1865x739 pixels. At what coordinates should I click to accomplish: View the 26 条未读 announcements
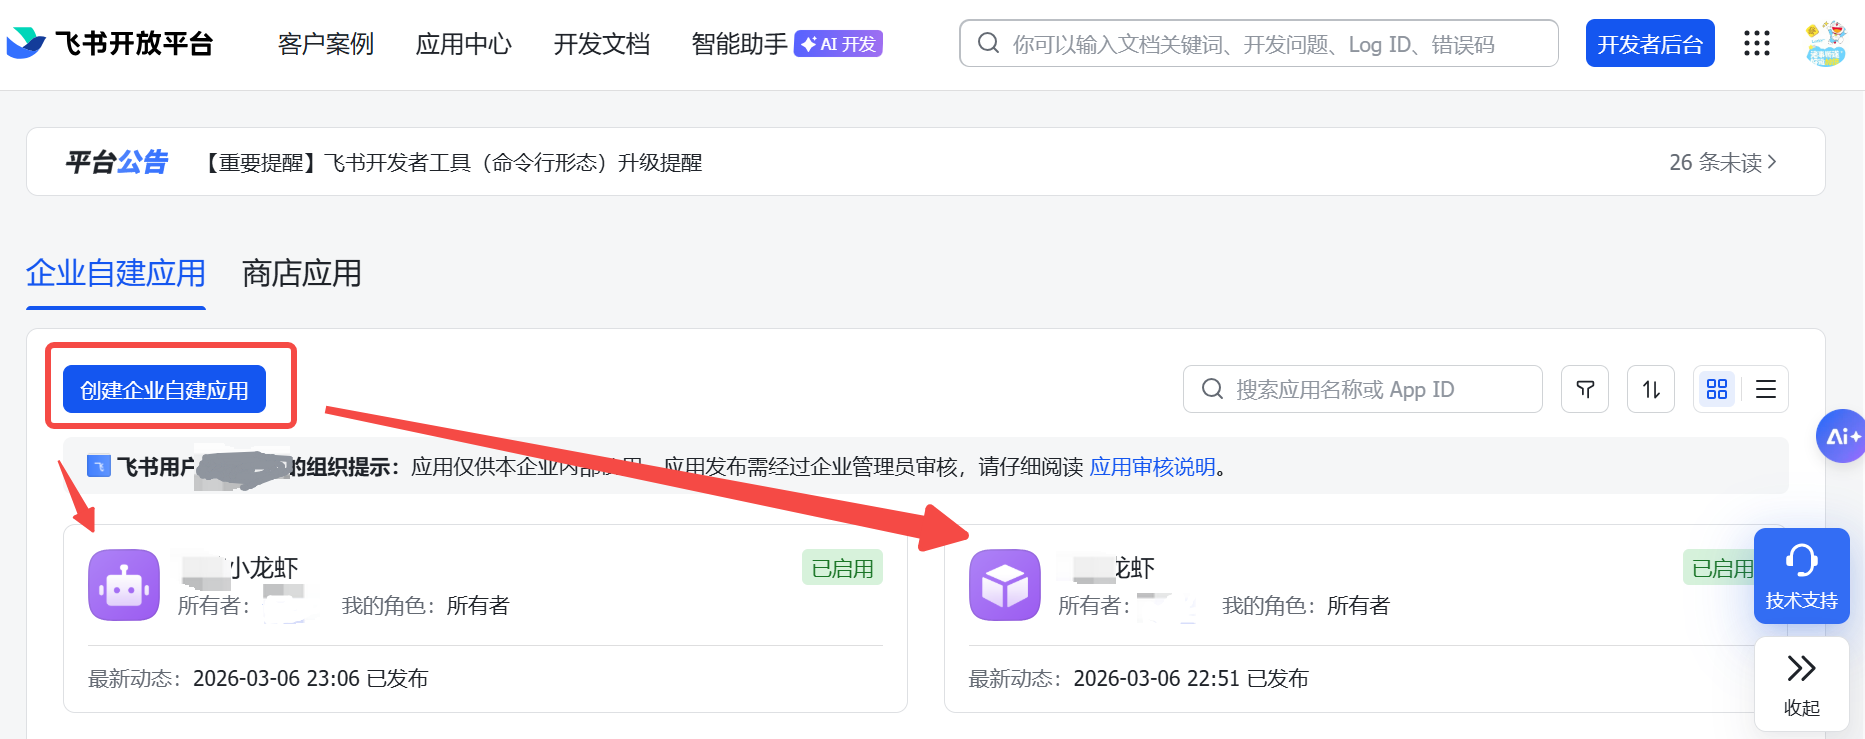[1722, 162]
